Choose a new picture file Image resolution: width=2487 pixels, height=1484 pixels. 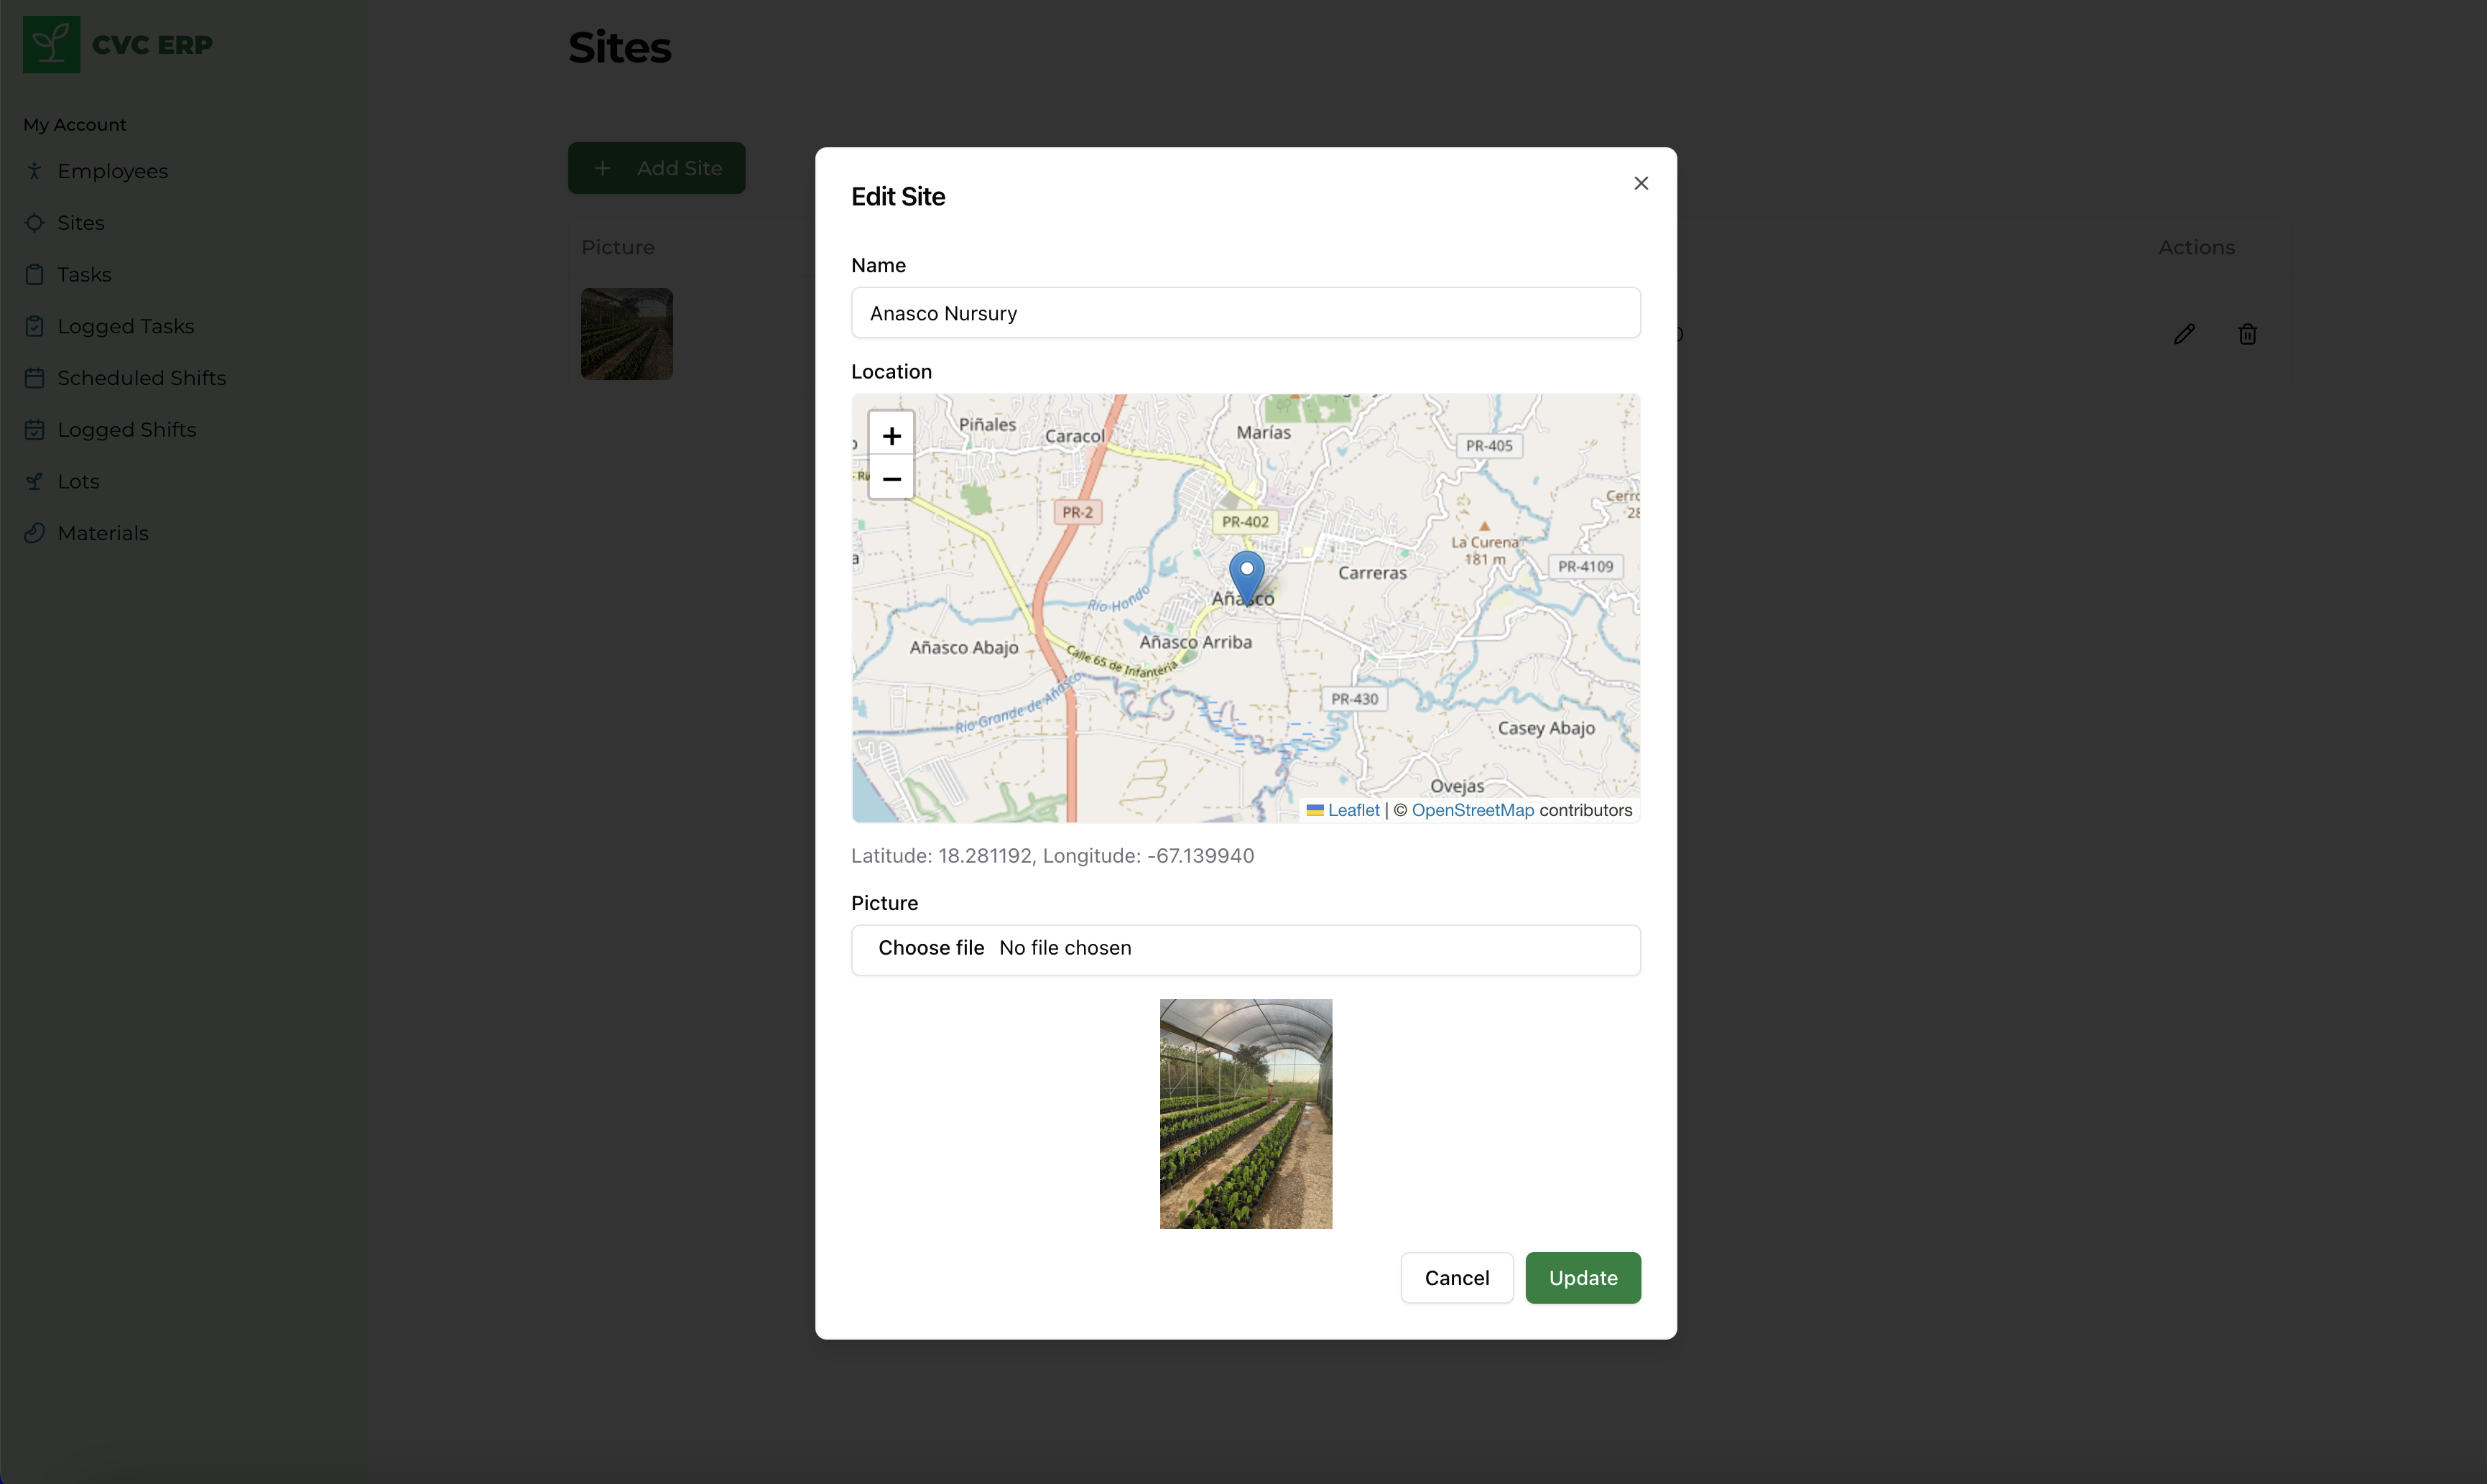tap(931, 948)
